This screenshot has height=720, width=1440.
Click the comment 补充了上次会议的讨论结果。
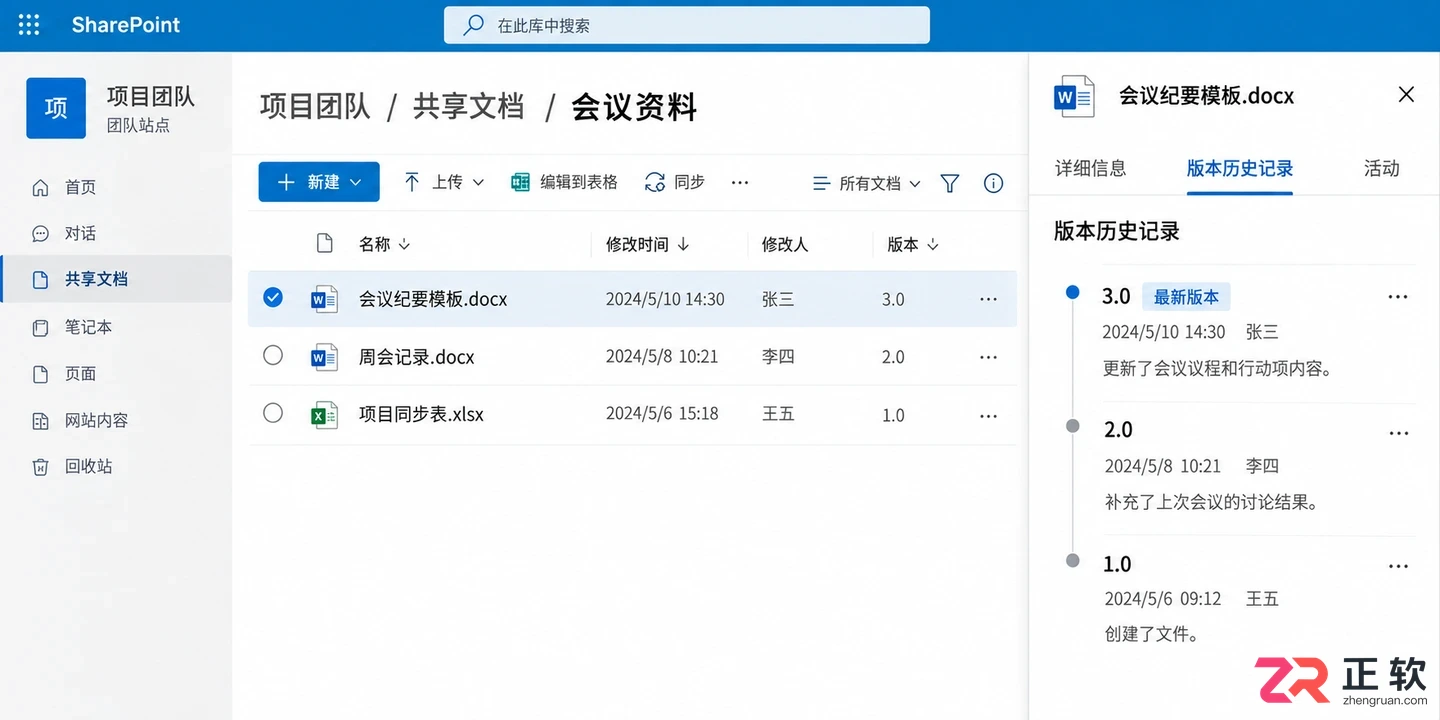tap(1214, 502)
